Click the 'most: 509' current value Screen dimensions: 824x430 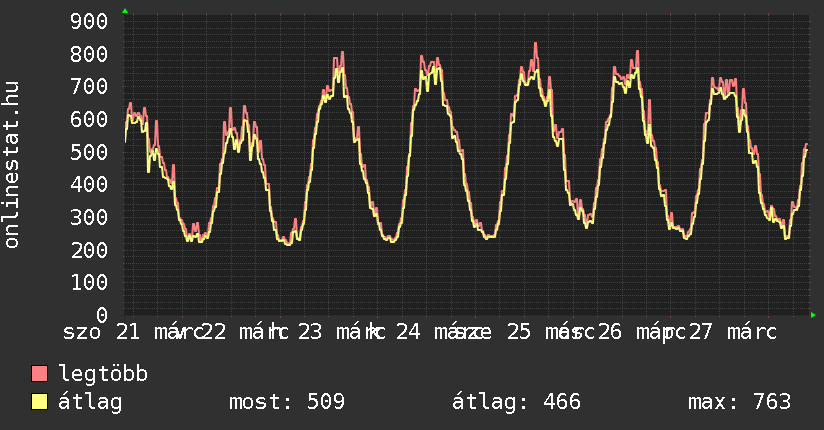(287, 402)
